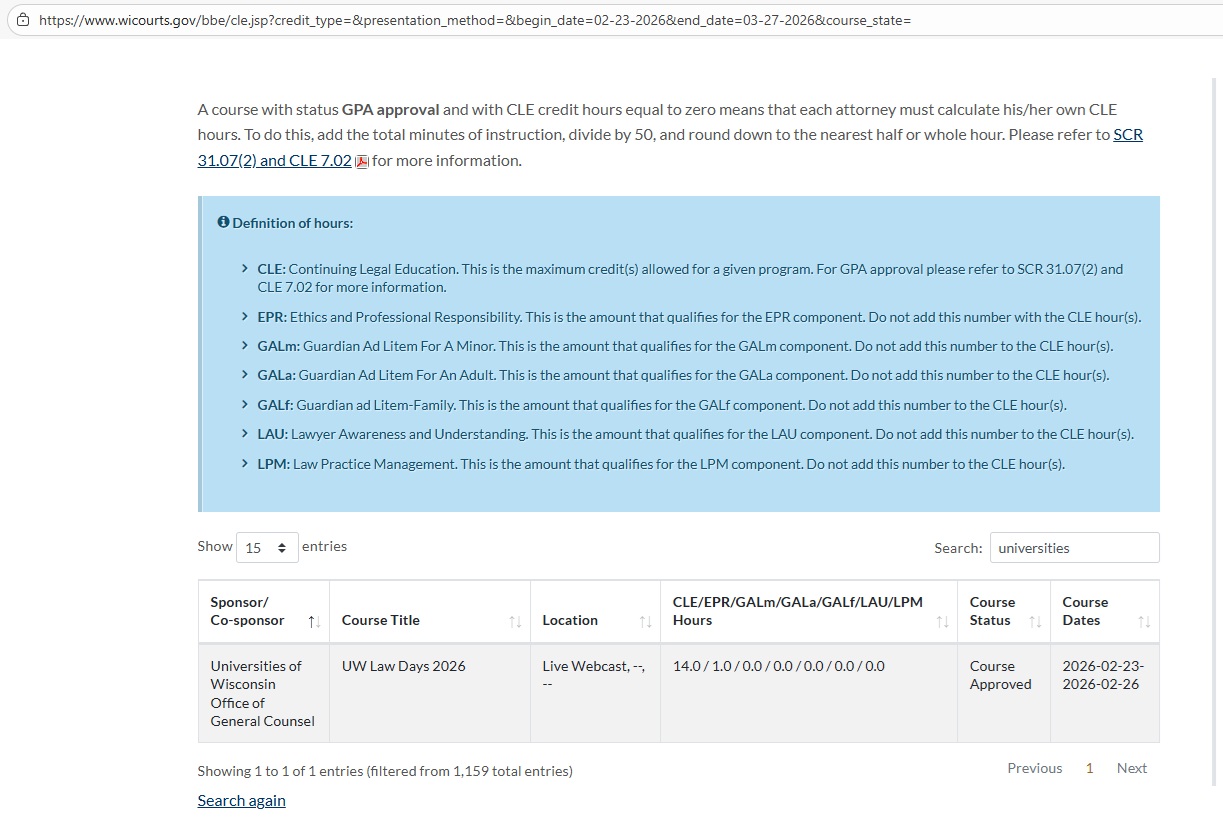Sort by Course Title arrow icon
The image size is (1223, 821).
515,622
